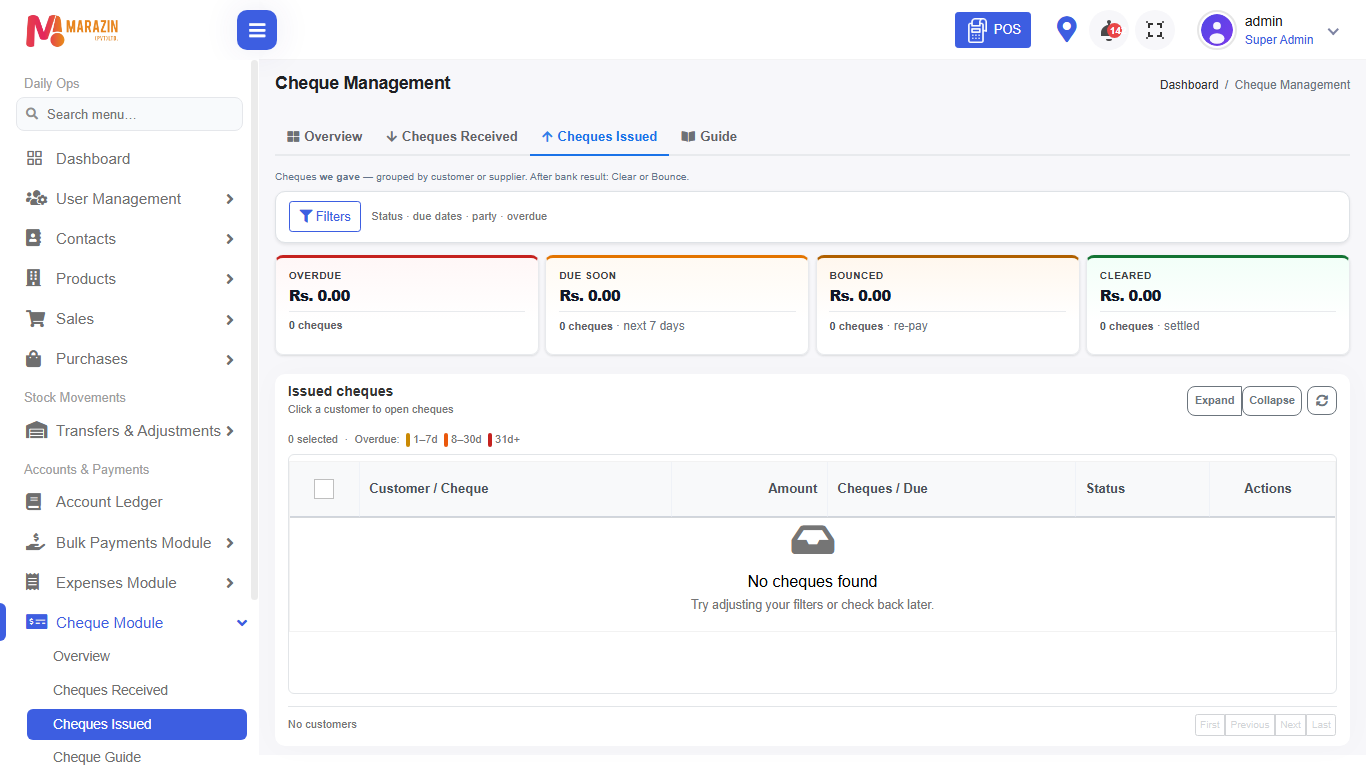The image size is (1366, 768).
Task: Switch to the Cheques Received tab
Action: pyautogui.click(x=451, y=136)
